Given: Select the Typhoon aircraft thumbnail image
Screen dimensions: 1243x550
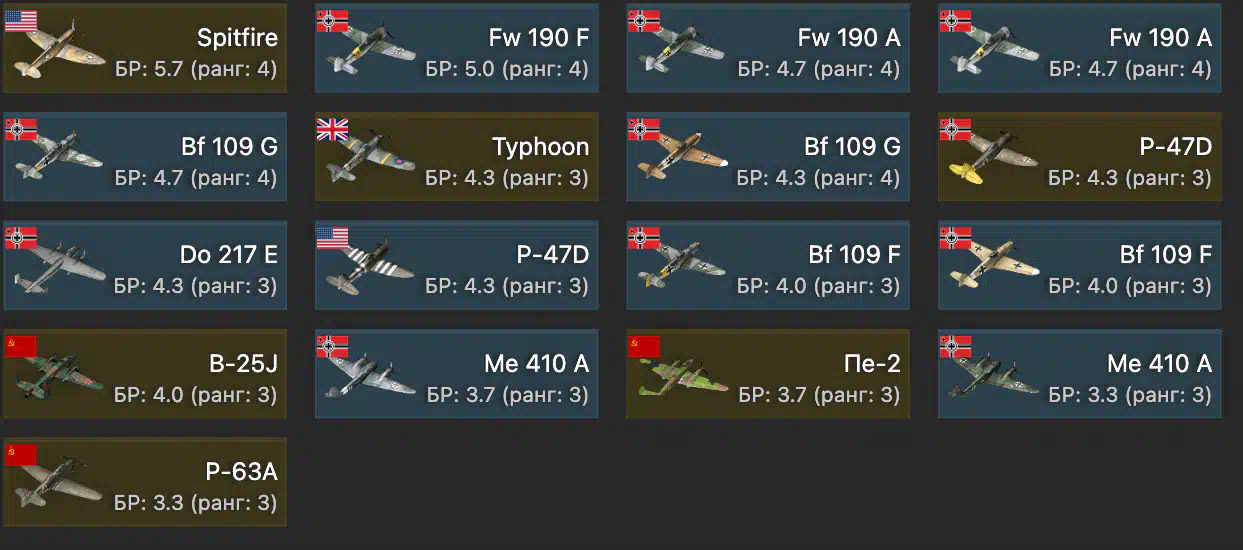Looking at the screenshot, I should [372, 160].
